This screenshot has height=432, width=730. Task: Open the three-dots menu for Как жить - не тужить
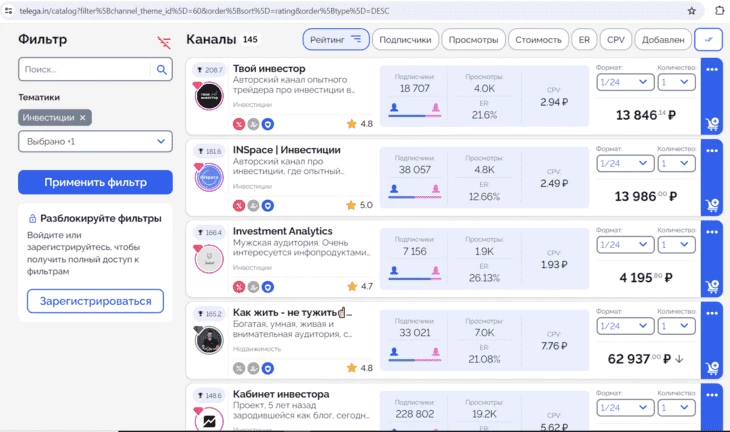pos(712,313)
